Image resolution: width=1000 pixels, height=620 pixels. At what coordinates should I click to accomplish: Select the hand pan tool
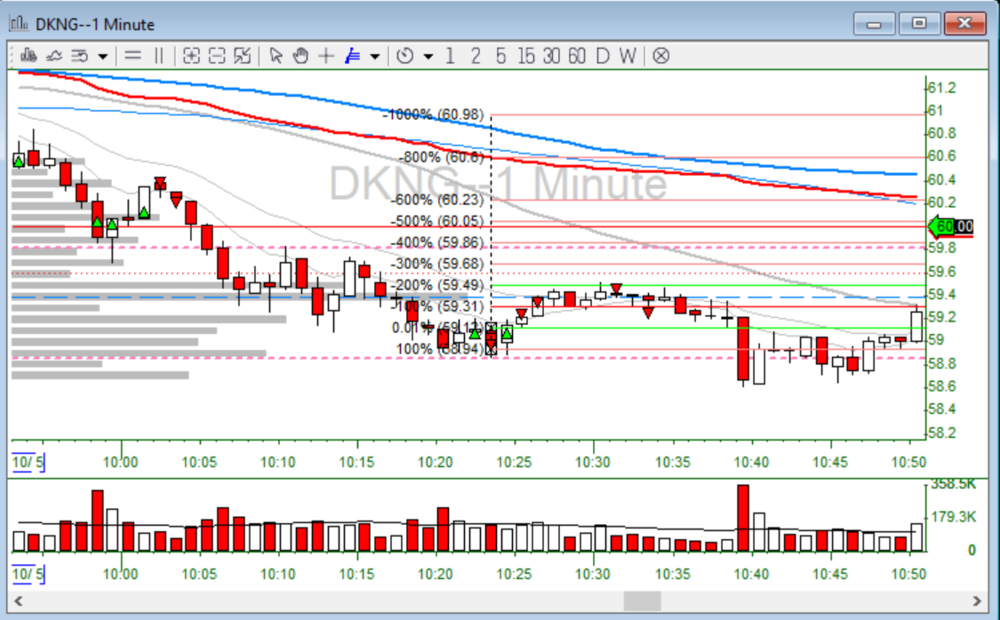click(301, 56)
